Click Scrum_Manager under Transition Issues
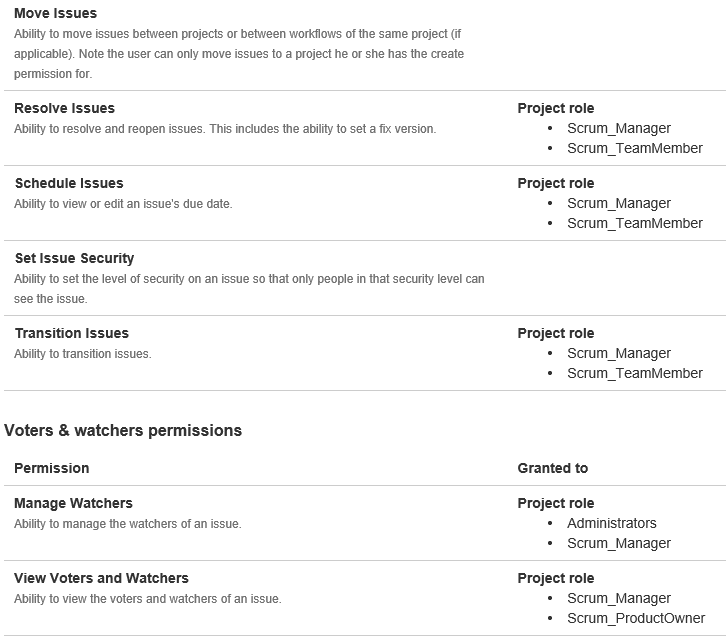The height and width of the screenshot is (643, 726). point(619,353)
